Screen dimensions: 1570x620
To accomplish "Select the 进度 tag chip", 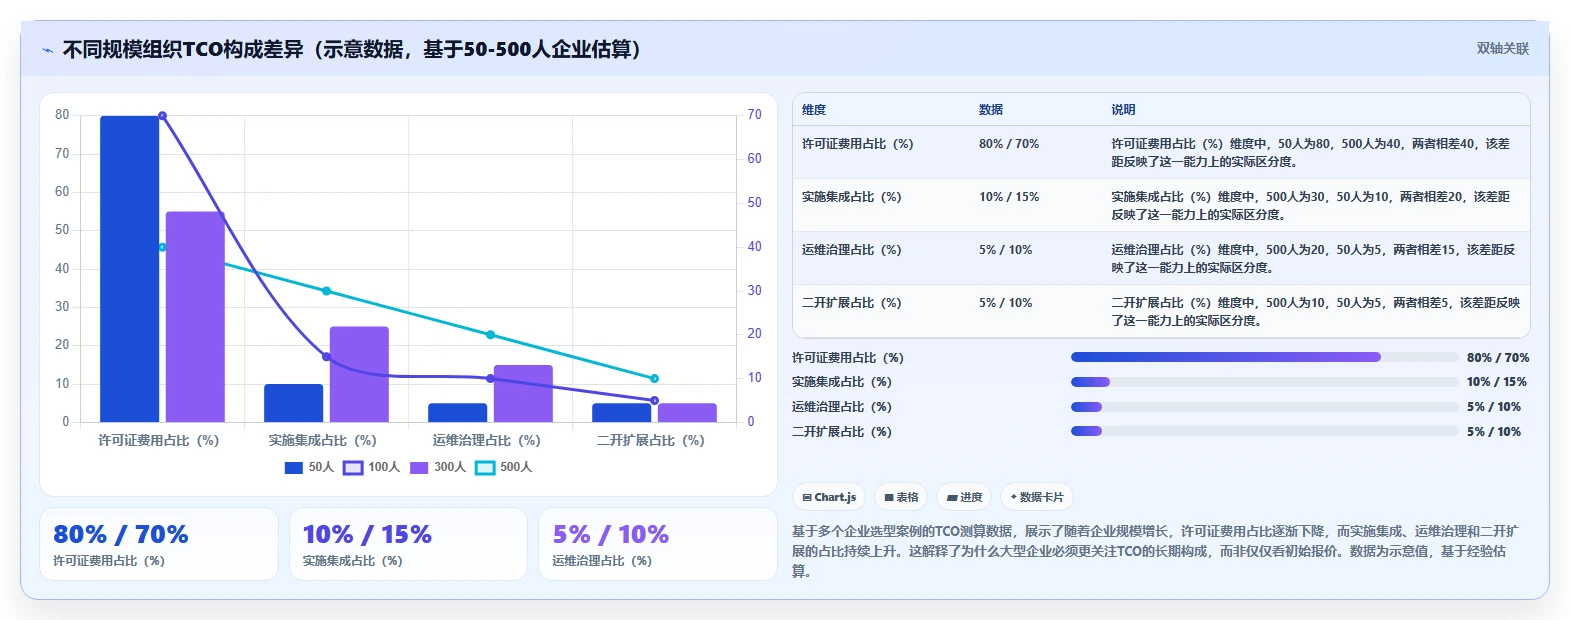I will pyautogui.click(x=964, y=497).
